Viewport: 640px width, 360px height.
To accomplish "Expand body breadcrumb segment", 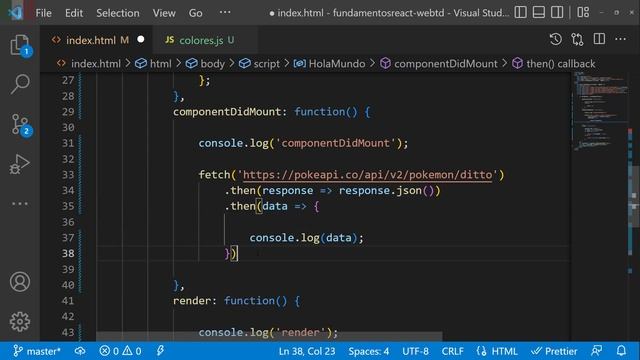I will pyautogui.click(x=205, y=64).
